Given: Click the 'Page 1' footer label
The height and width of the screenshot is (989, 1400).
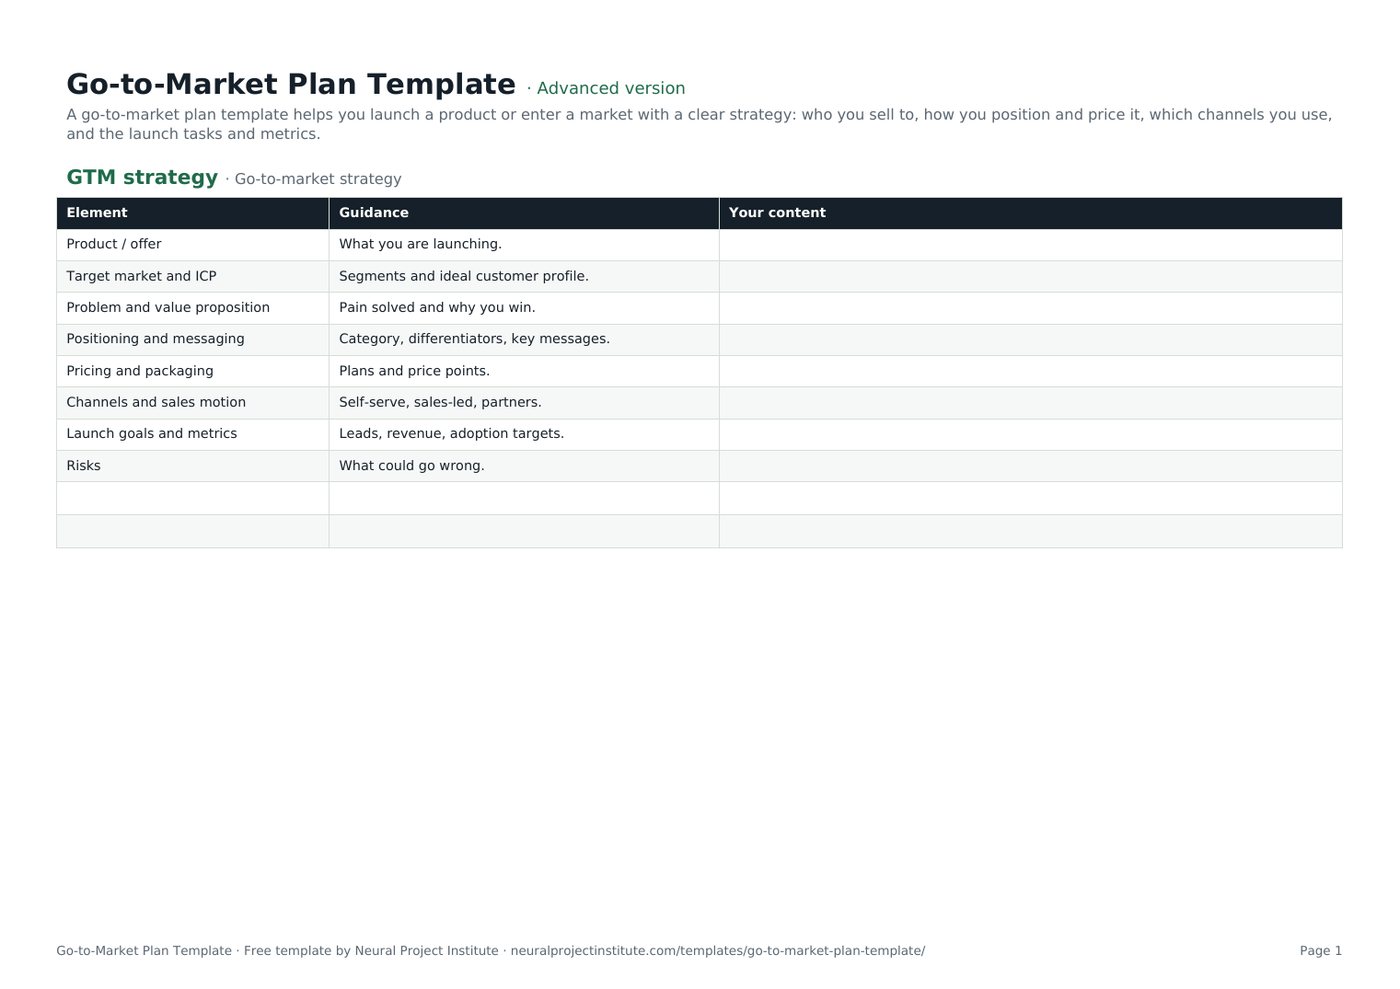Looking at the screenshot, I should pos(1321,951).
